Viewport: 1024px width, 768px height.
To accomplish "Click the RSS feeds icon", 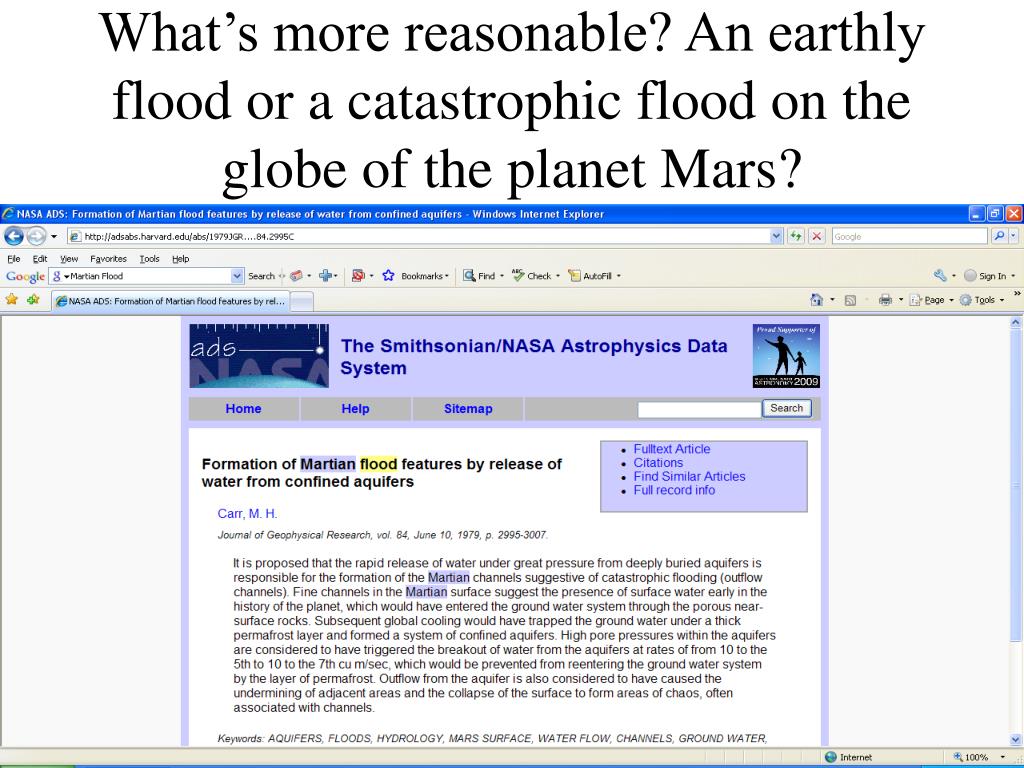I will (x=850, y=300).
